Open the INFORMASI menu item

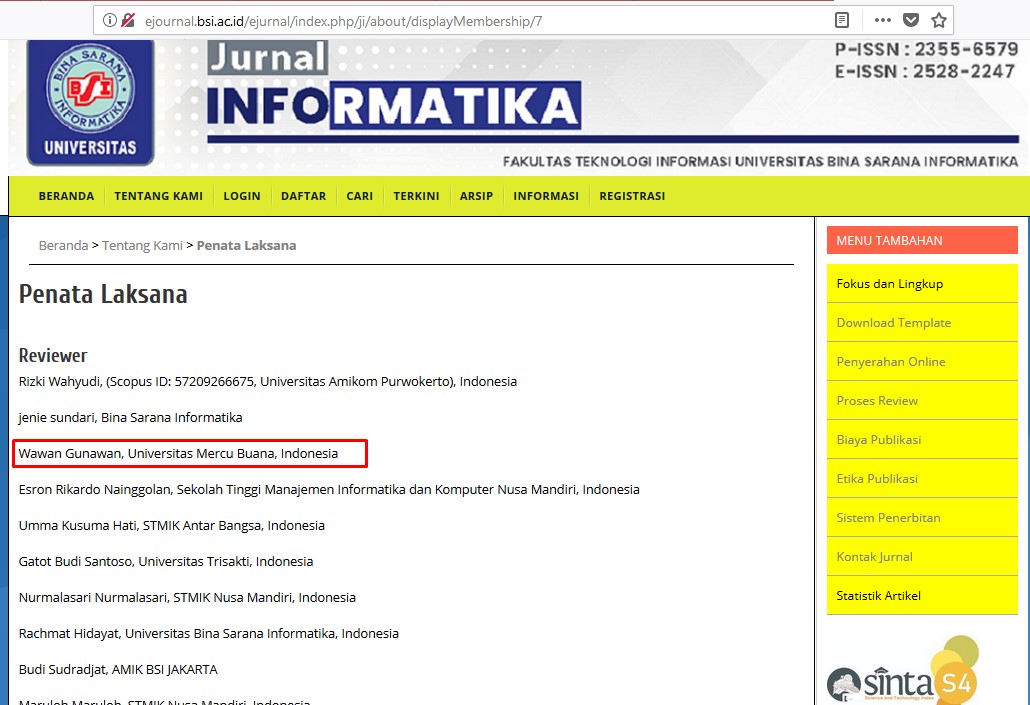546,196
